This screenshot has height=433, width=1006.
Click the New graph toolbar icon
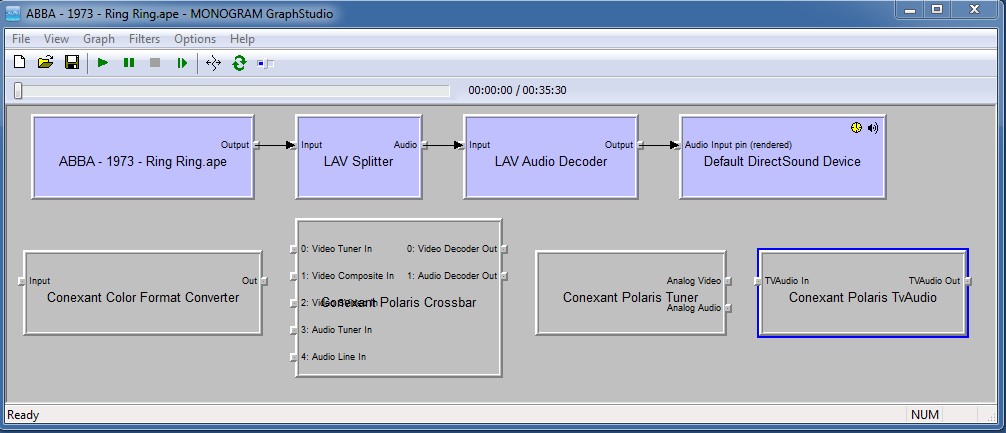(x=19, y=62)
